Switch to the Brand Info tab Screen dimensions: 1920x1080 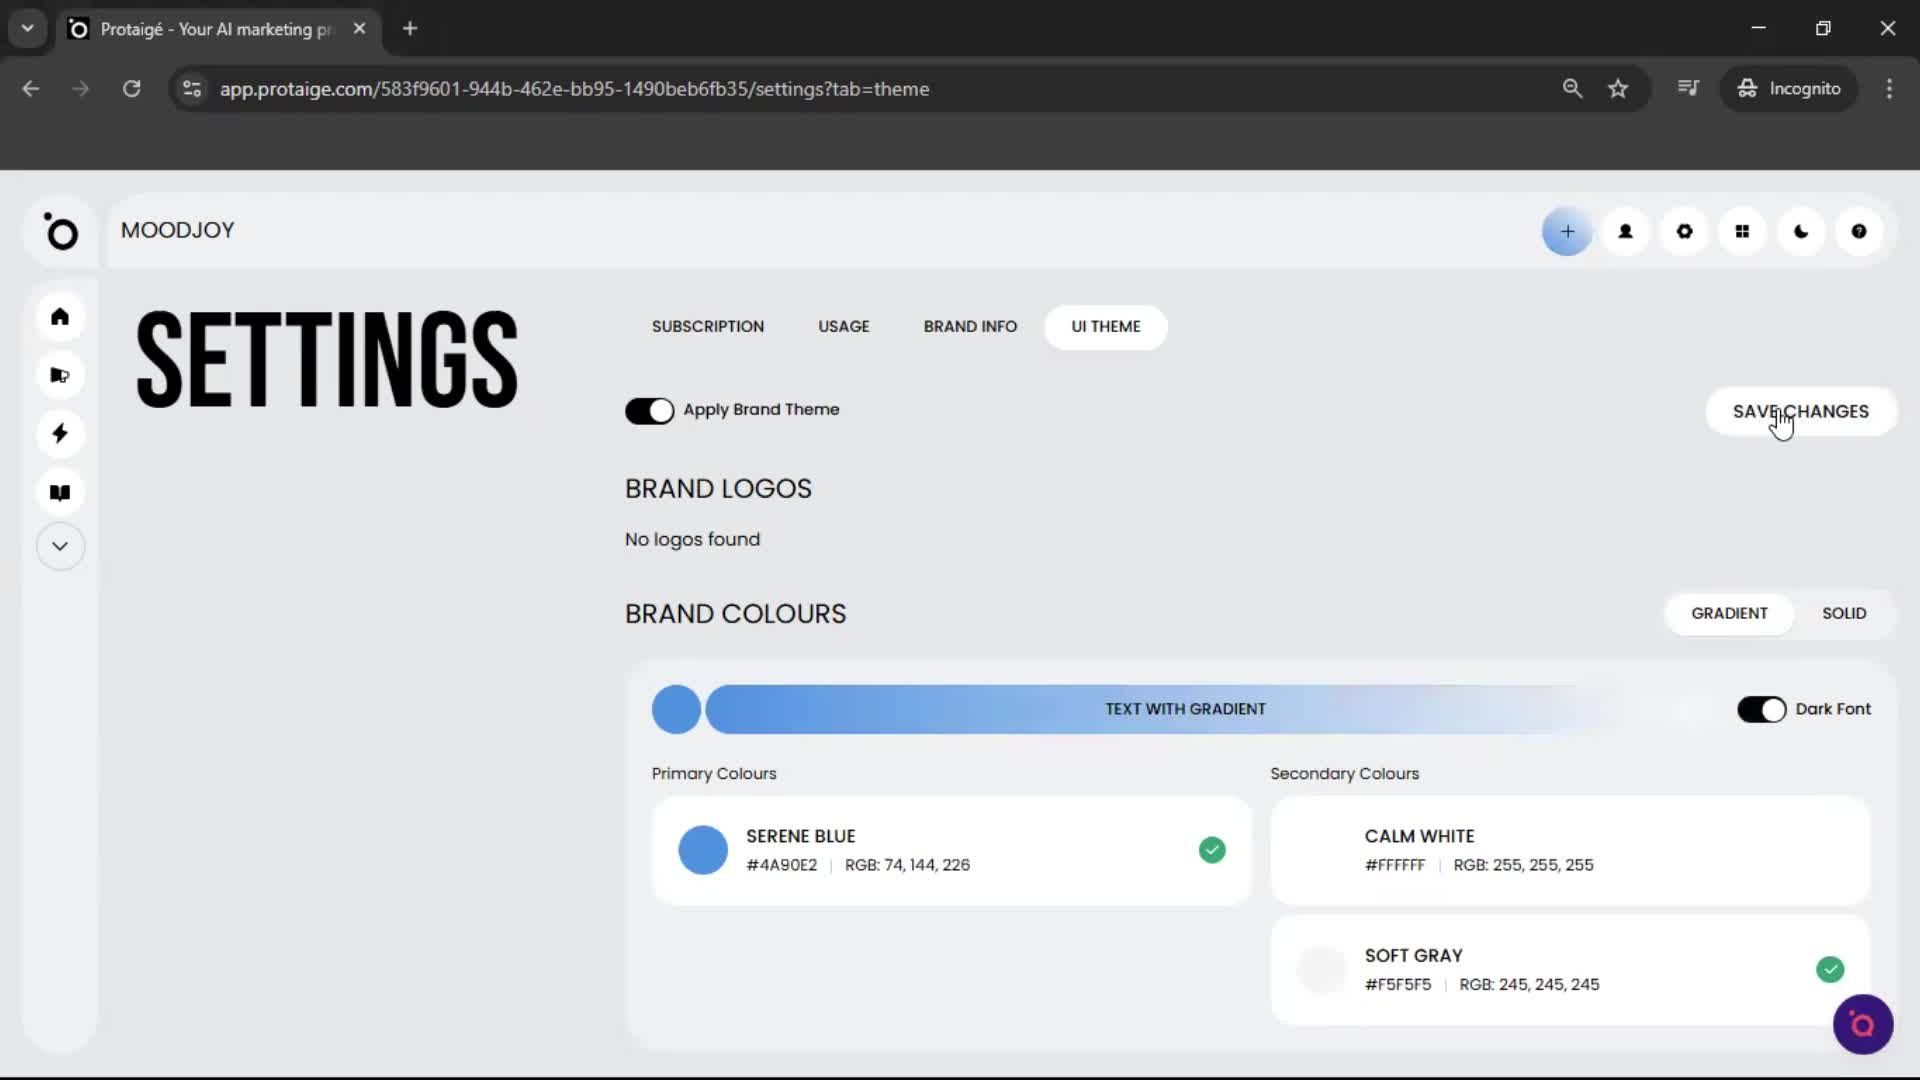tap(970, 326)
